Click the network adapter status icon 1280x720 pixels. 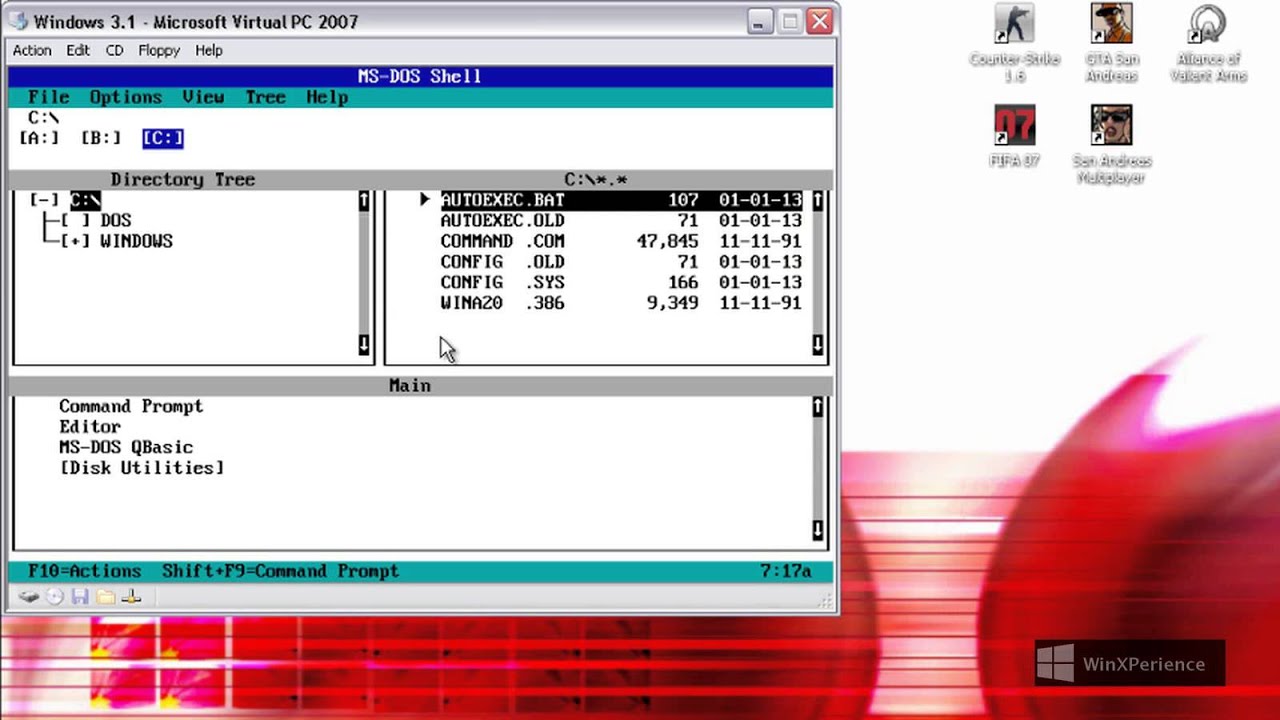pos(131,597)
